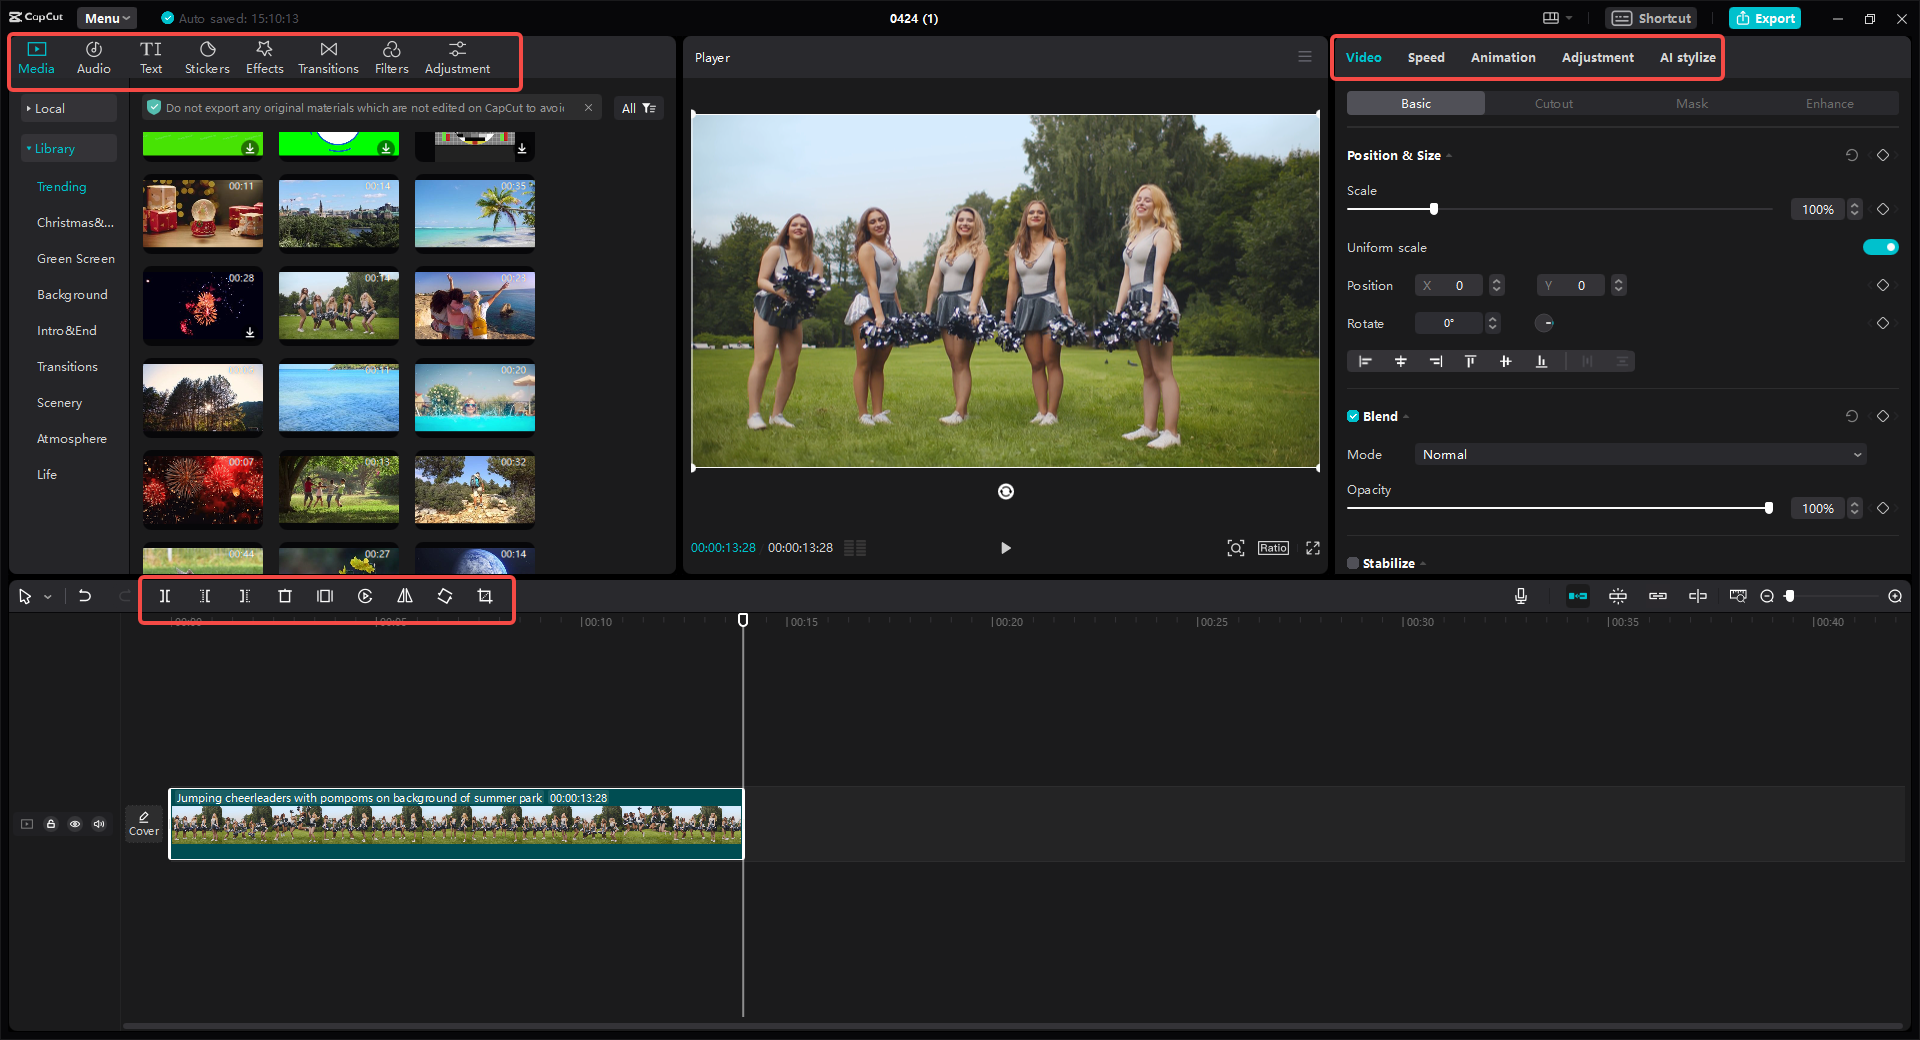The image size is (1920, 1040).
Task: Switch to the Cutout tab
Action: [1552, 103]
